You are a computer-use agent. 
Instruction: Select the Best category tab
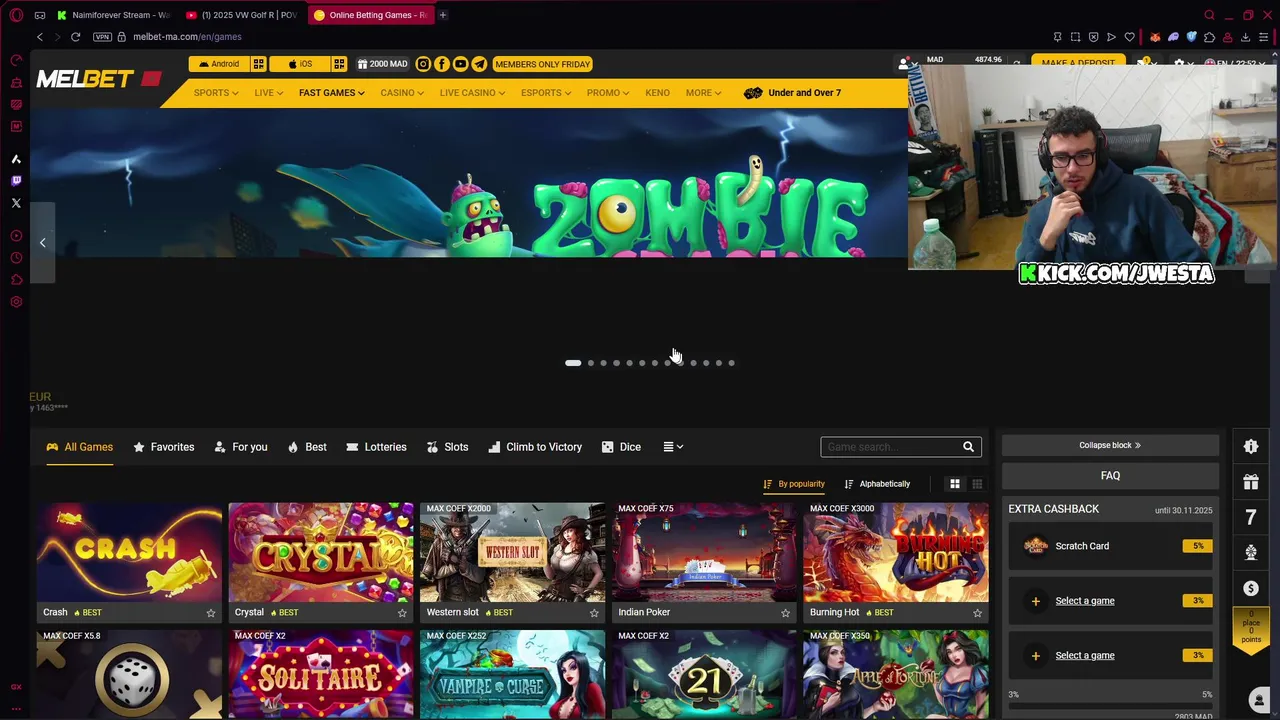point(307,447)
